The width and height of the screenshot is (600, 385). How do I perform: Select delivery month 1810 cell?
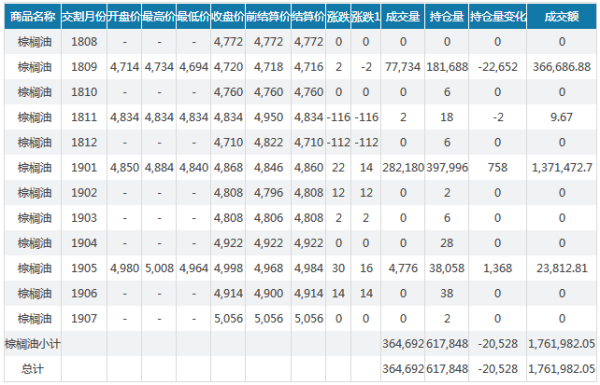click(84, 92)
